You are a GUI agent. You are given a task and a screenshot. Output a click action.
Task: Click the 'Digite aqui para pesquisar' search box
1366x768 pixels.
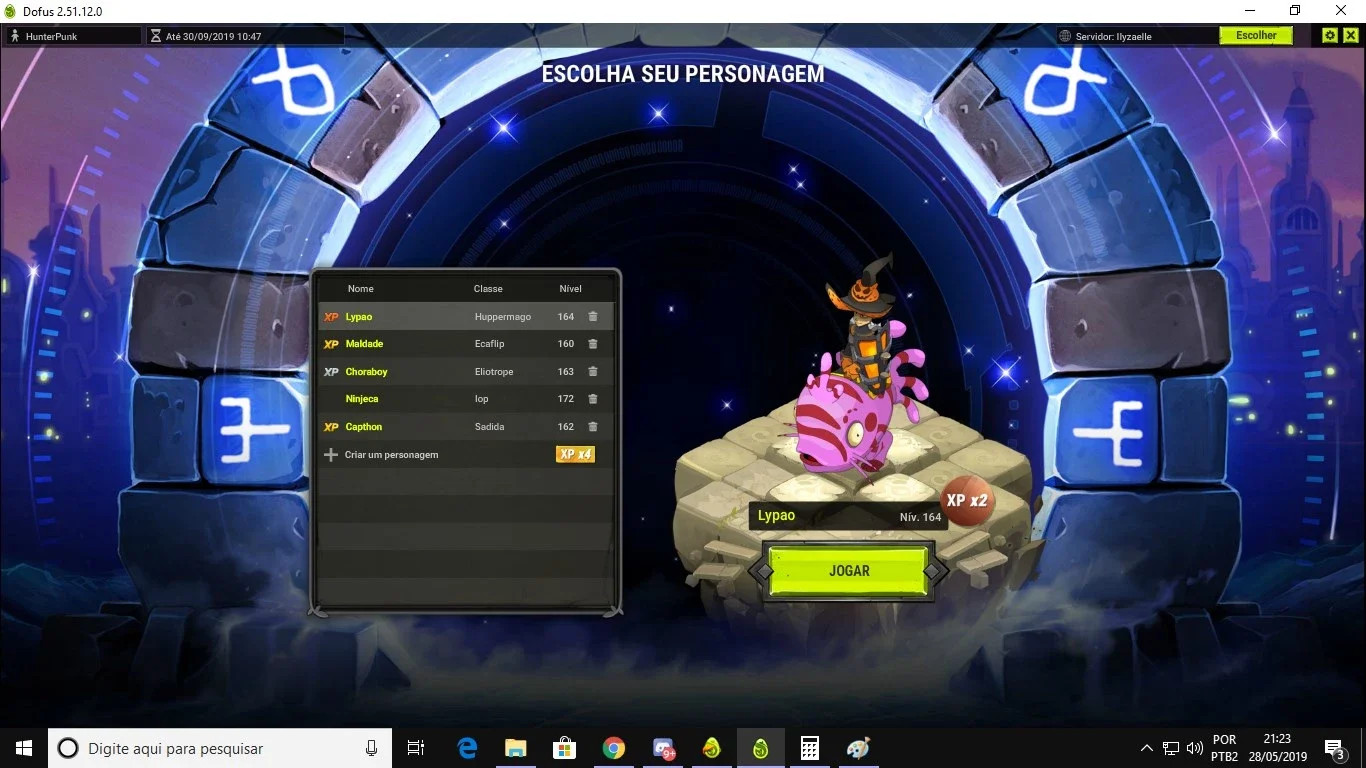220,748
